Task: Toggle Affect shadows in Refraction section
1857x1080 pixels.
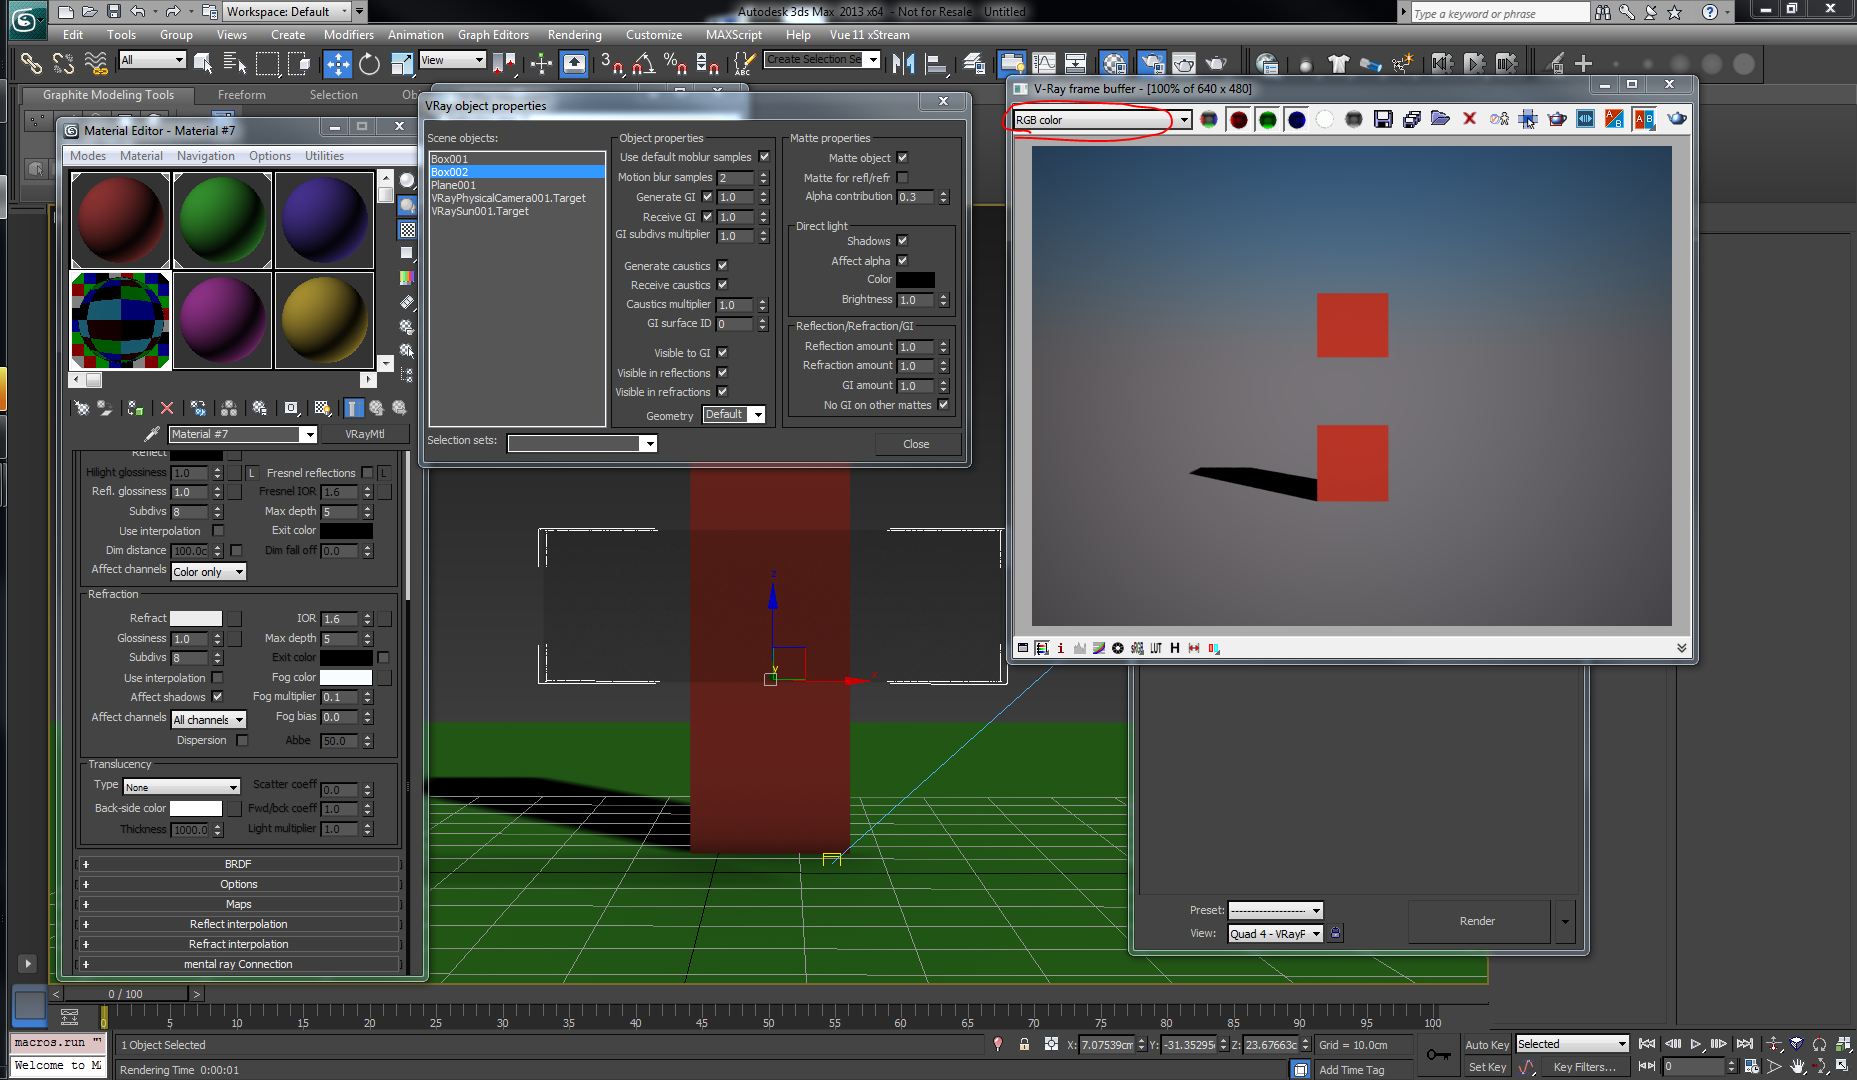Action: pyautogui.click(x=217, y=697)
